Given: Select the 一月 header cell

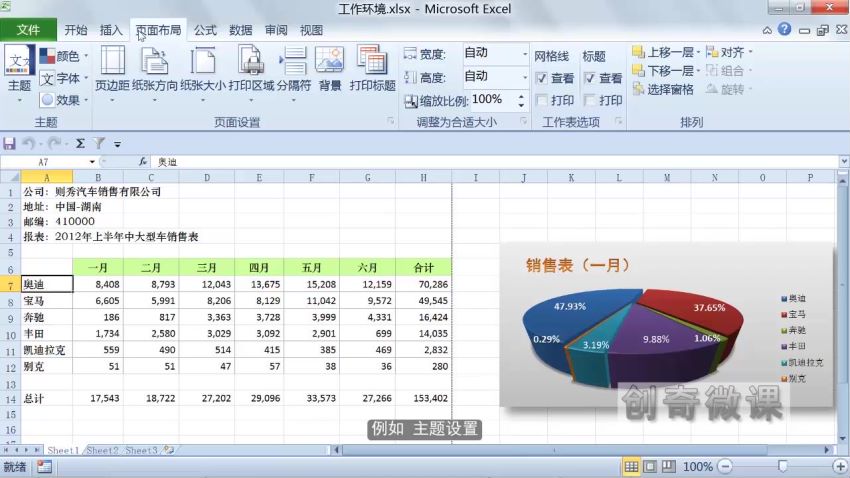Looking at the screenshot, I should point(98,268).
